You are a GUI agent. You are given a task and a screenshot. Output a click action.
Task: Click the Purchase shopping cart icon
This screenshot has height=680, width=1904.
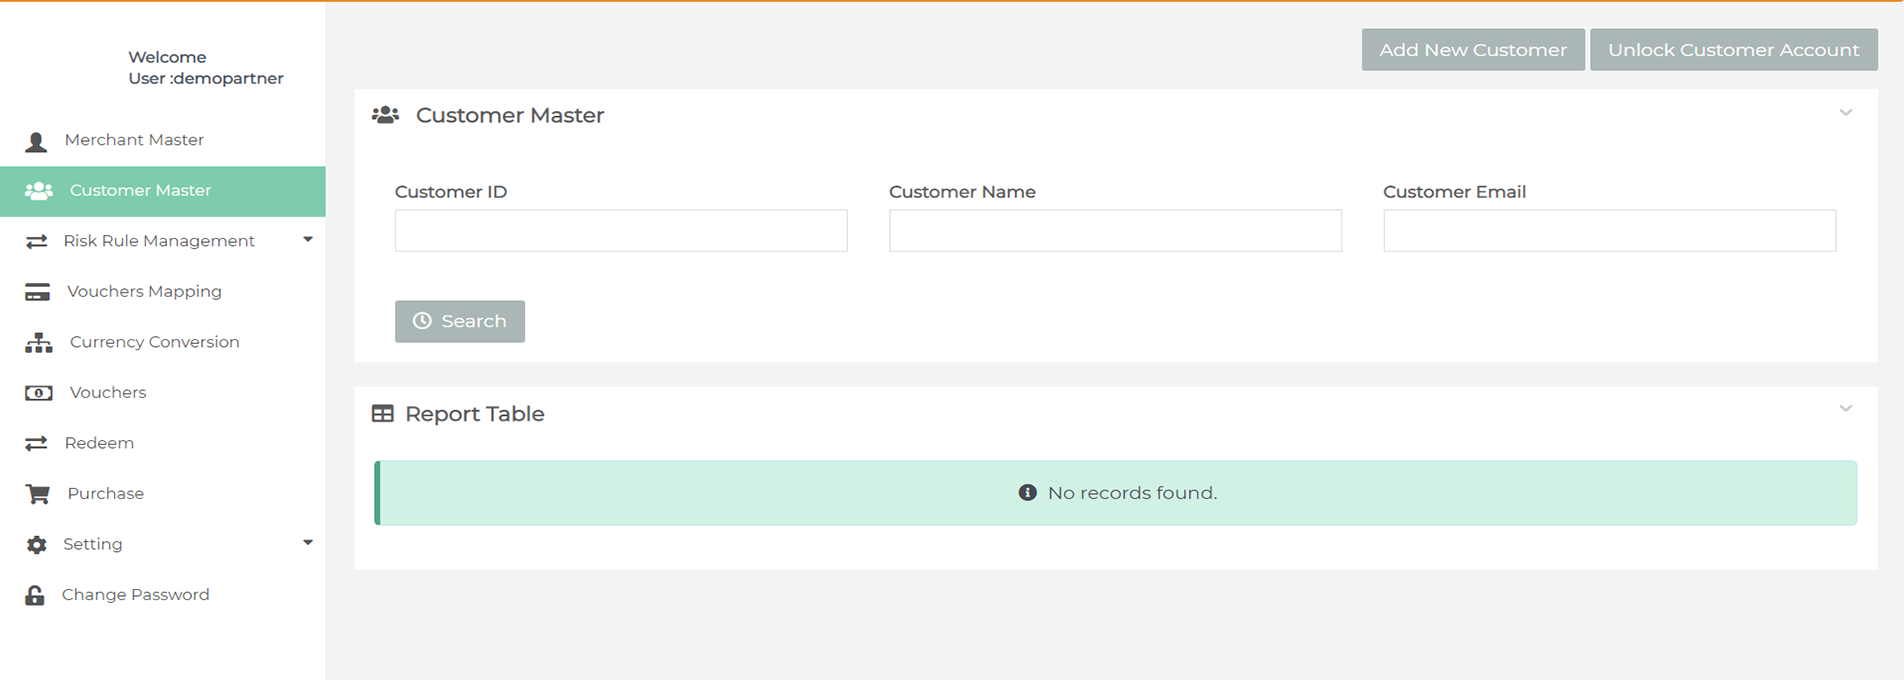[x=37, y=494]
